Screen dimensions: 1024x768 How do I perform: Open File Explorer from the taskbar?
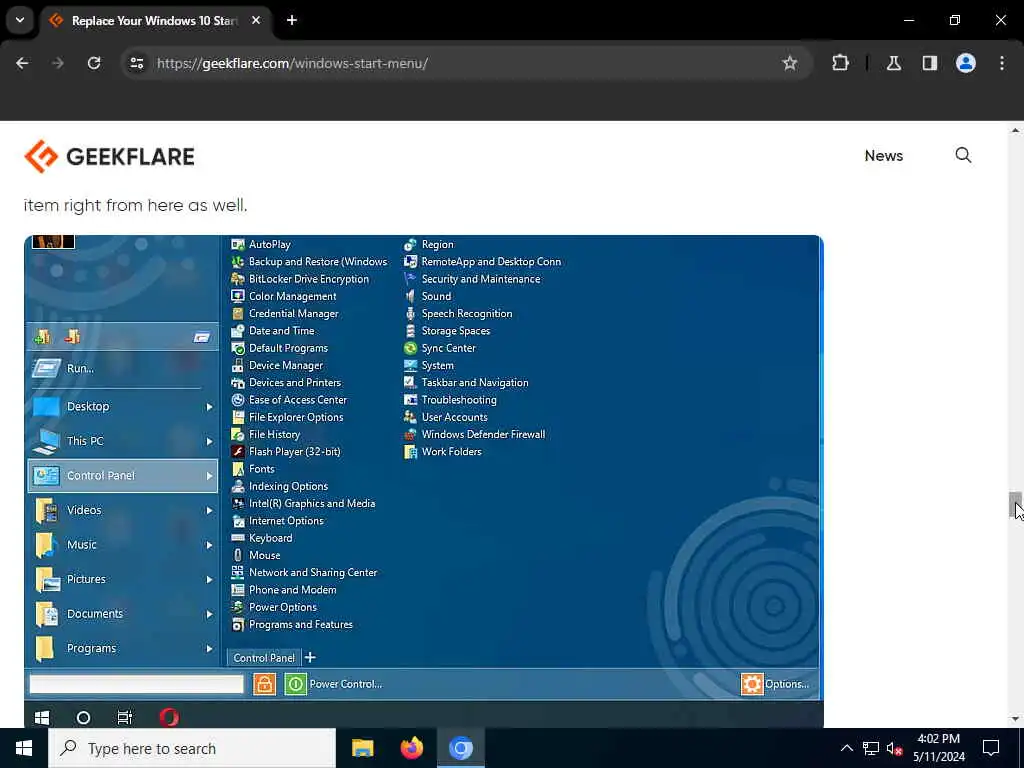coord(362,748)
